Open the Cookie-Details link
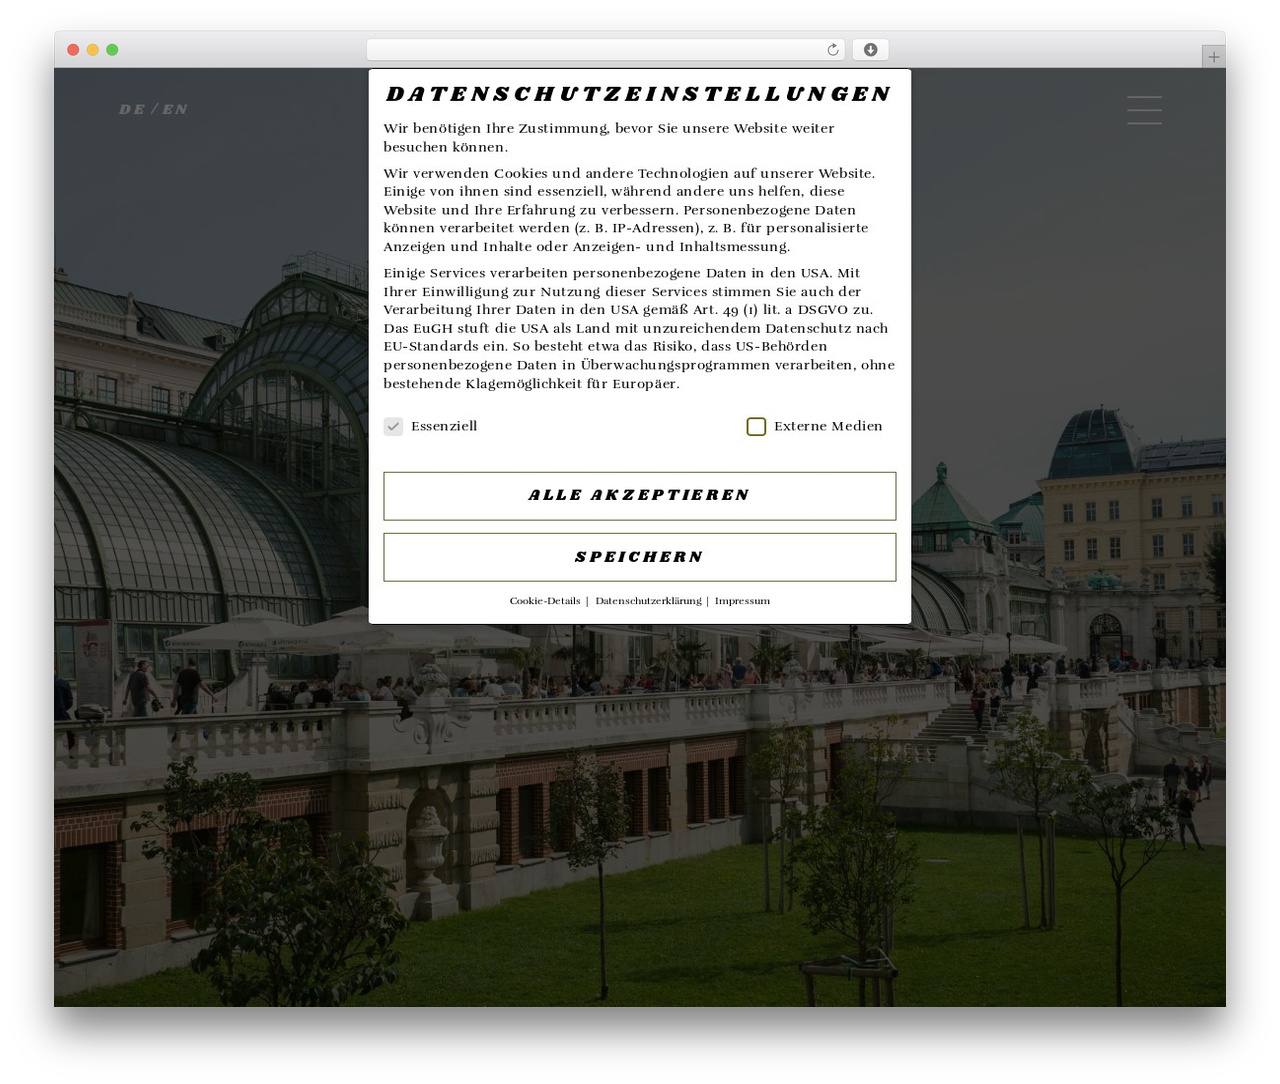Screen dimensions: 1280x1084 click(545, 601)
